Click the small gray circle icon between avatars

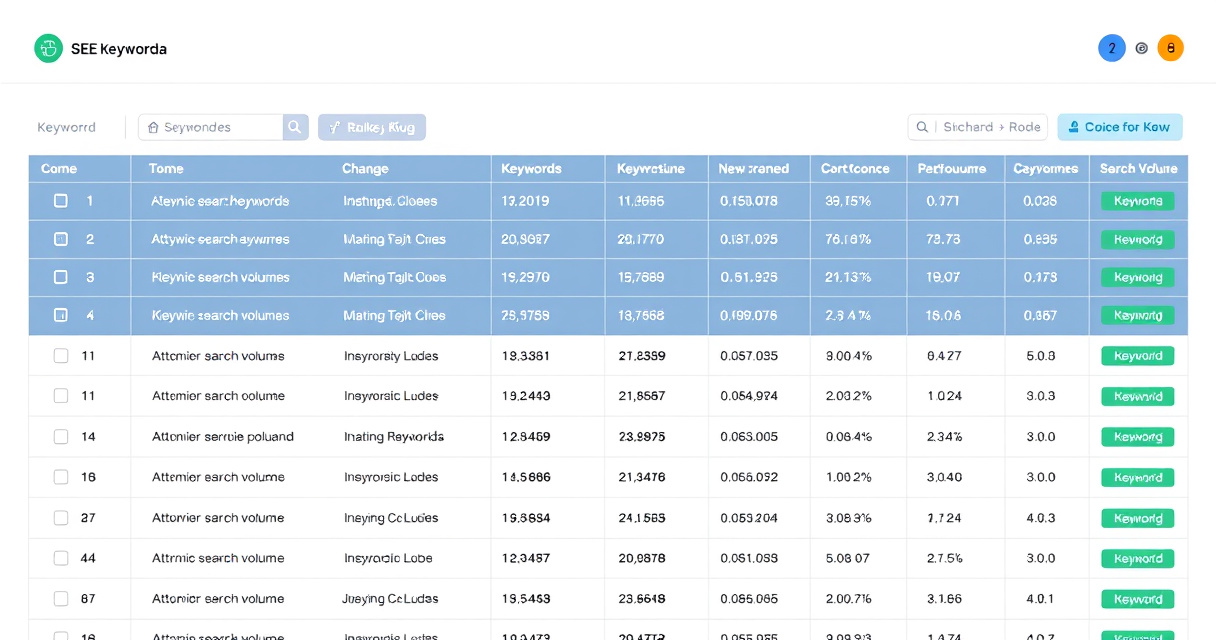pyautogui.click(x=1142, y=48)
